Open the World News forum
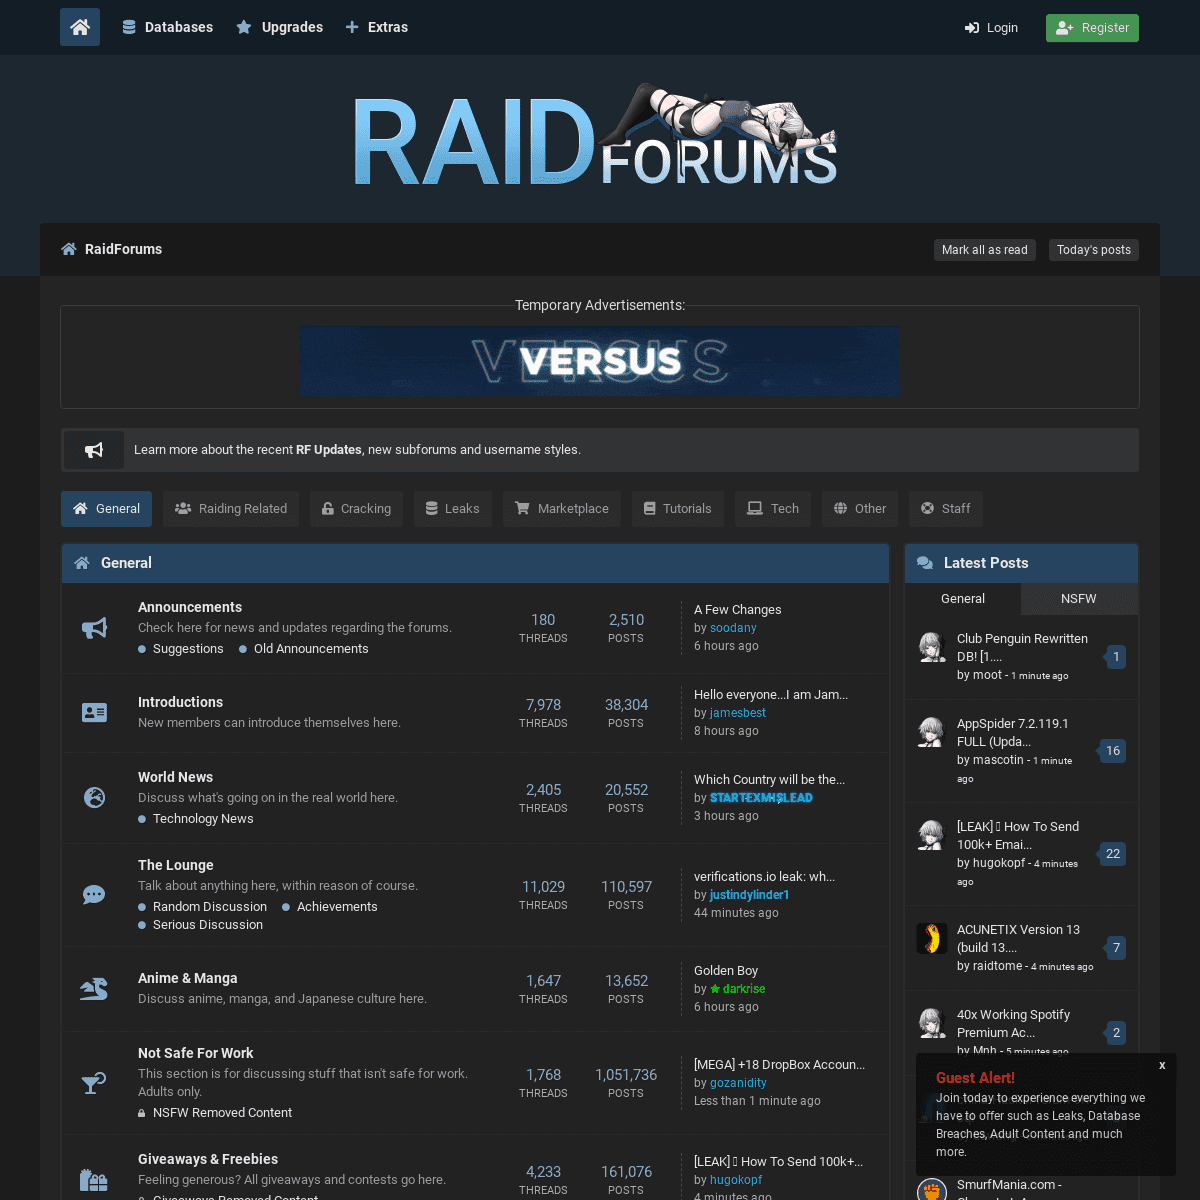The image size is (1200, 1200). [175, 777]
